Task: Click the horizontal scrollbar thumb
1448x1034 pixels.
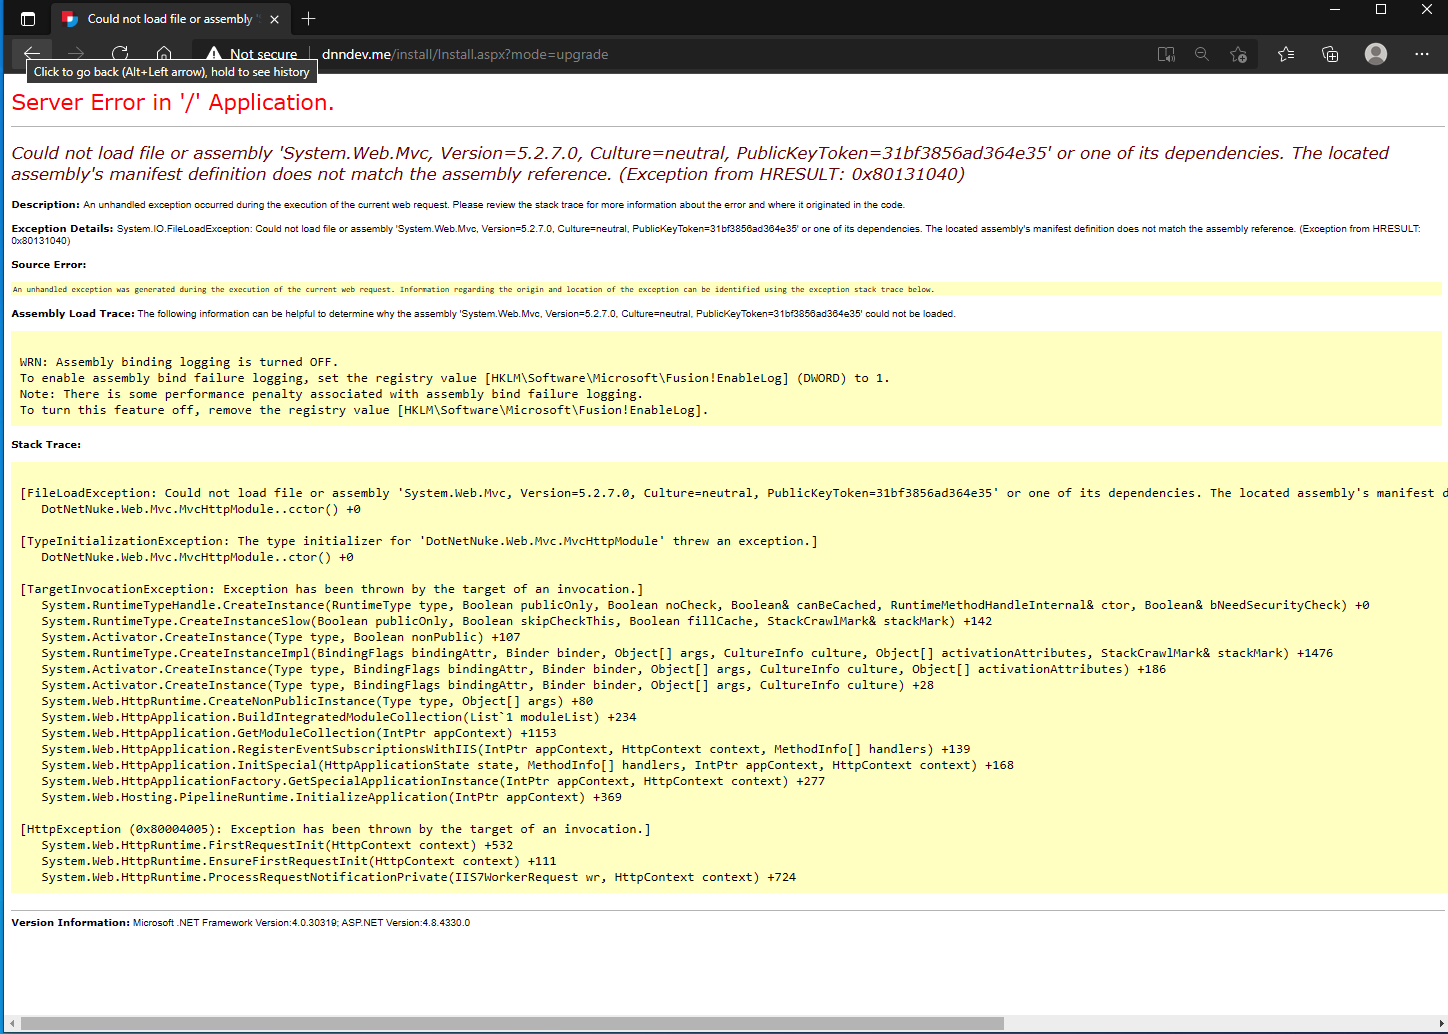Action: click(512, 1023)
